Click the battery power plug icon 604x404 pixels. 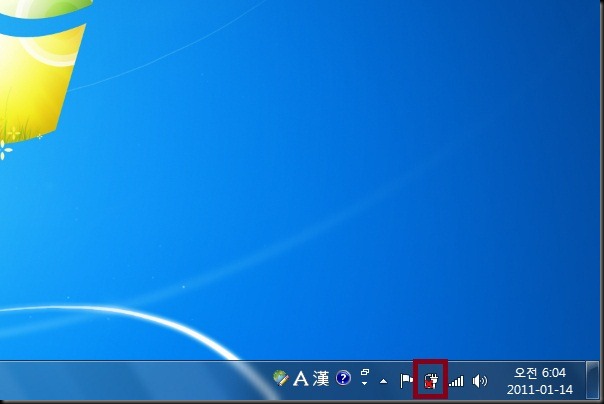[x=431, y=381]
